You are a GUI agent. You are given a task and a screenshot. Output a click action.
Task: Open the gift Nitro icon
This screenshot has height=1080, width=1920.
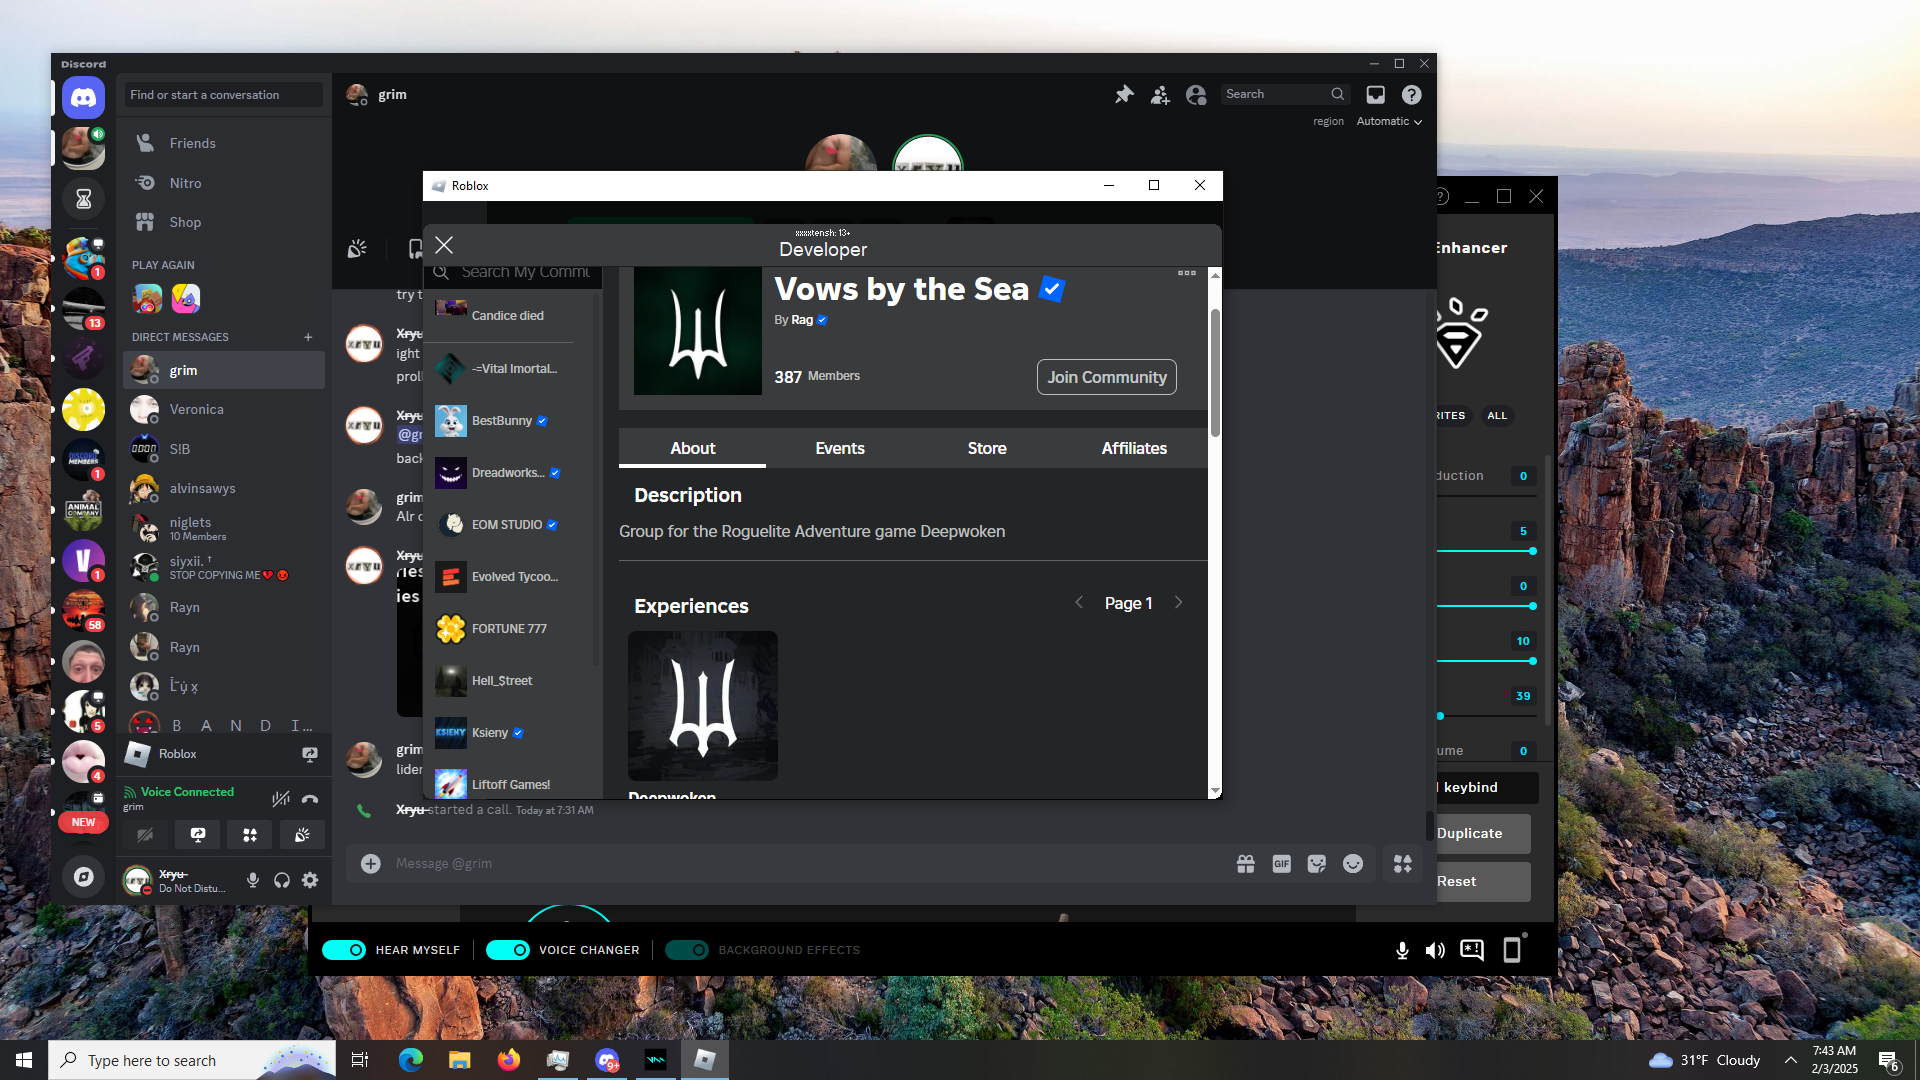tap(1245, 864)
